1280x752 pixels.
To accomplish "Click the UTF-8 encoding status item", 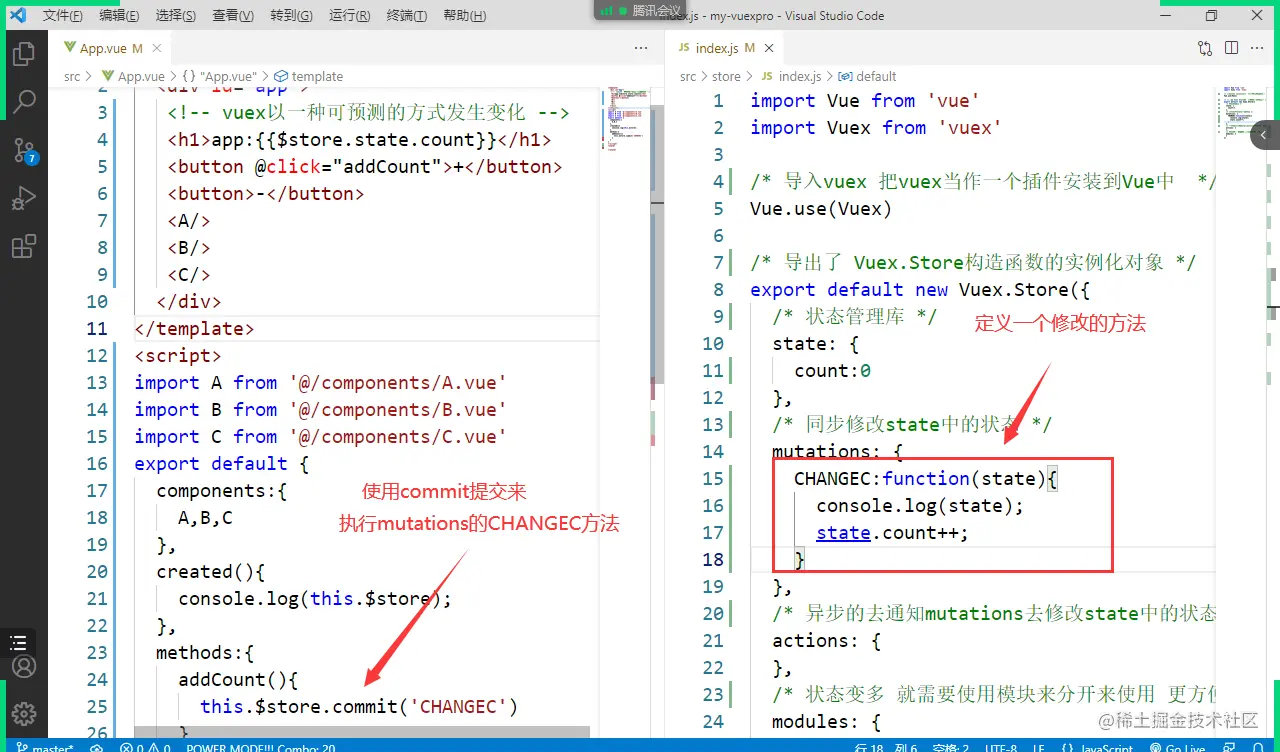I will tap(1000, 747).
